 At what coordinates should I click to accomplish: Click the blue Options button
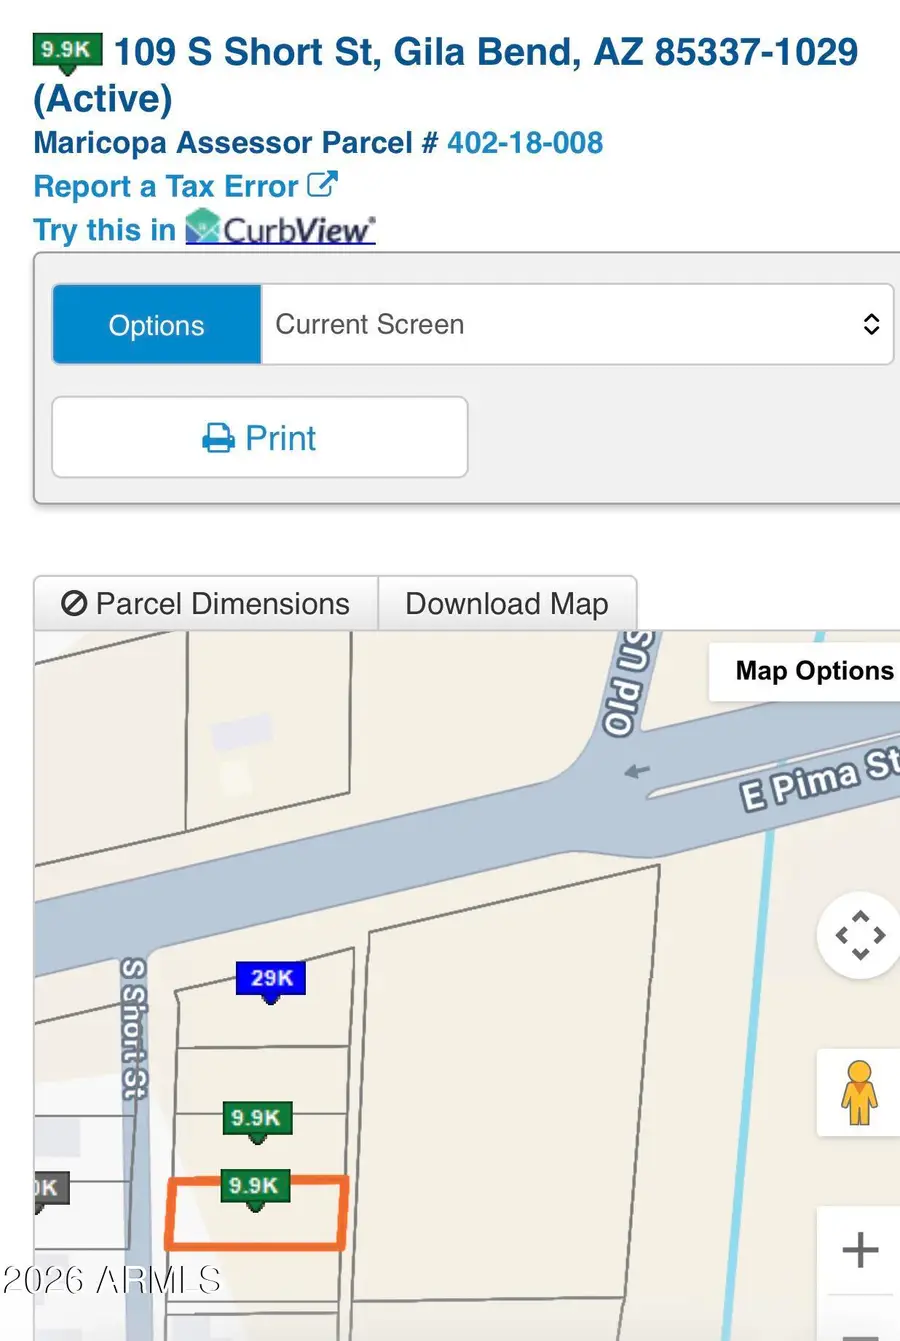[x=157, y=324]
